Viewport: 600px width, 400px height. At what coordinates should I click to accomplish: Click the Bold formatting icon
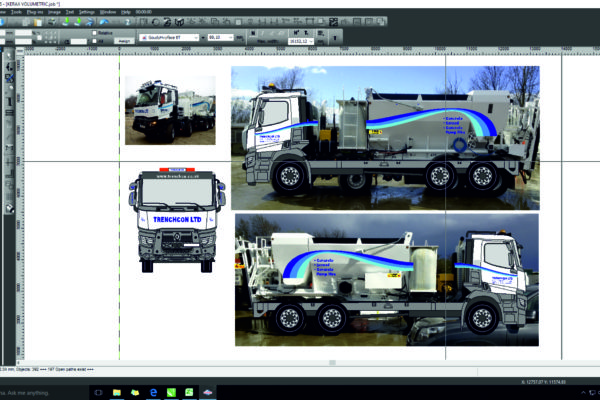pyautogui.click(x=253, y=33)
